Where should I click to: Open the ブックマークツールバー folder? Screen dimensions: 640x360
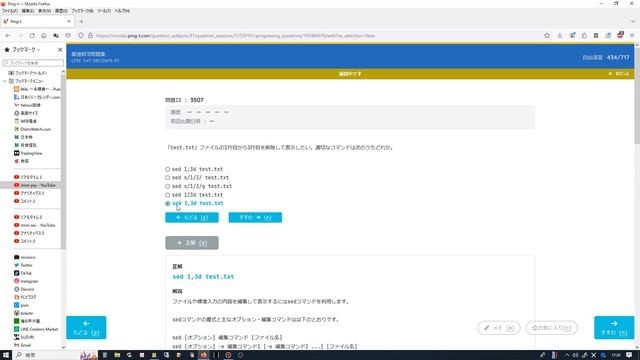(x=28, y=73)
